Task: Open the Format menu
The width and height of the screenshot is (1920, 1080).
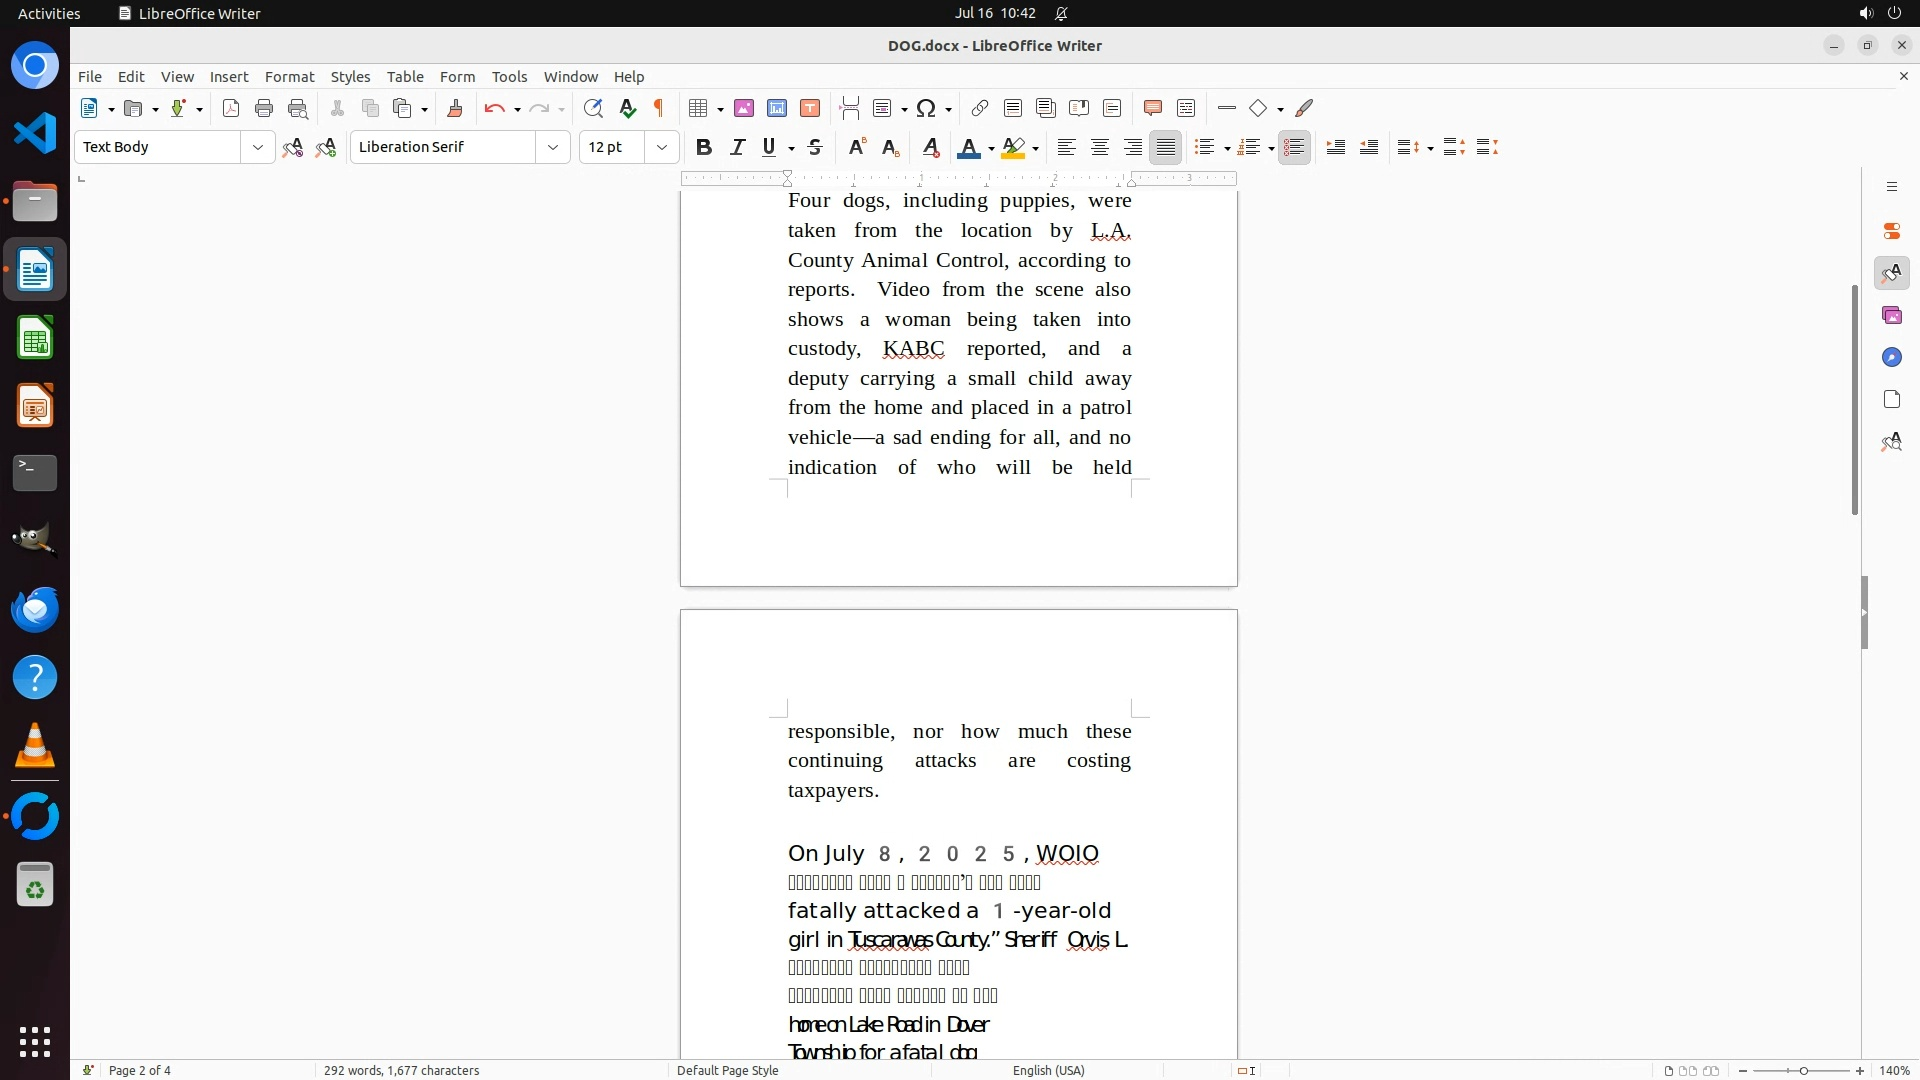Action: (289, 77)
